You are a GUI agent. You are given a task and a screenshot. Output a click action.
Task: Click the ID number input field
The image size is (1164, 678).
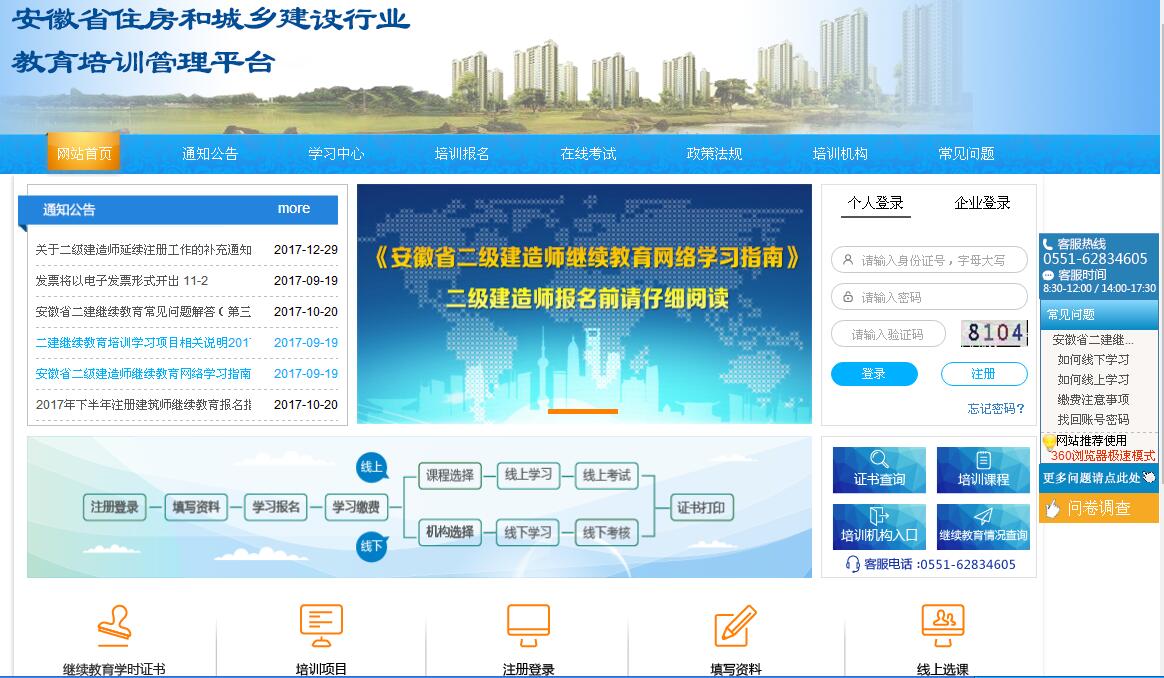[930, 260]
